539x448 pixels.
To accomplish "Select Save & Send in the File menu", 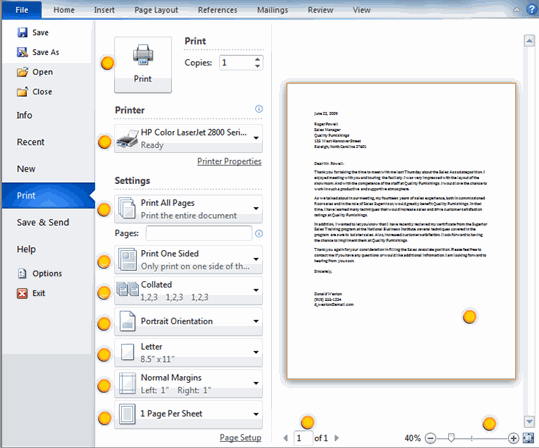I will 43,222.
